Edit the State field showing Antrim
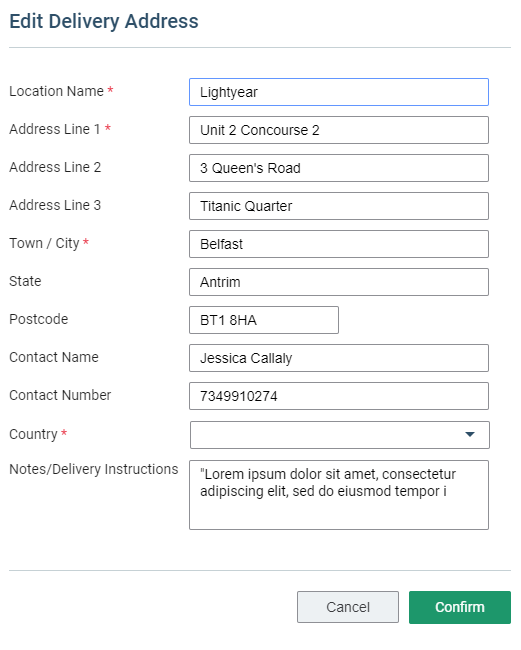 339,282
